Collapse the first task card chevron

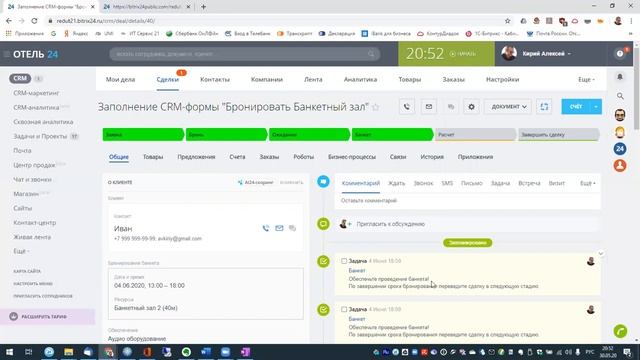(x=600, y=253)
